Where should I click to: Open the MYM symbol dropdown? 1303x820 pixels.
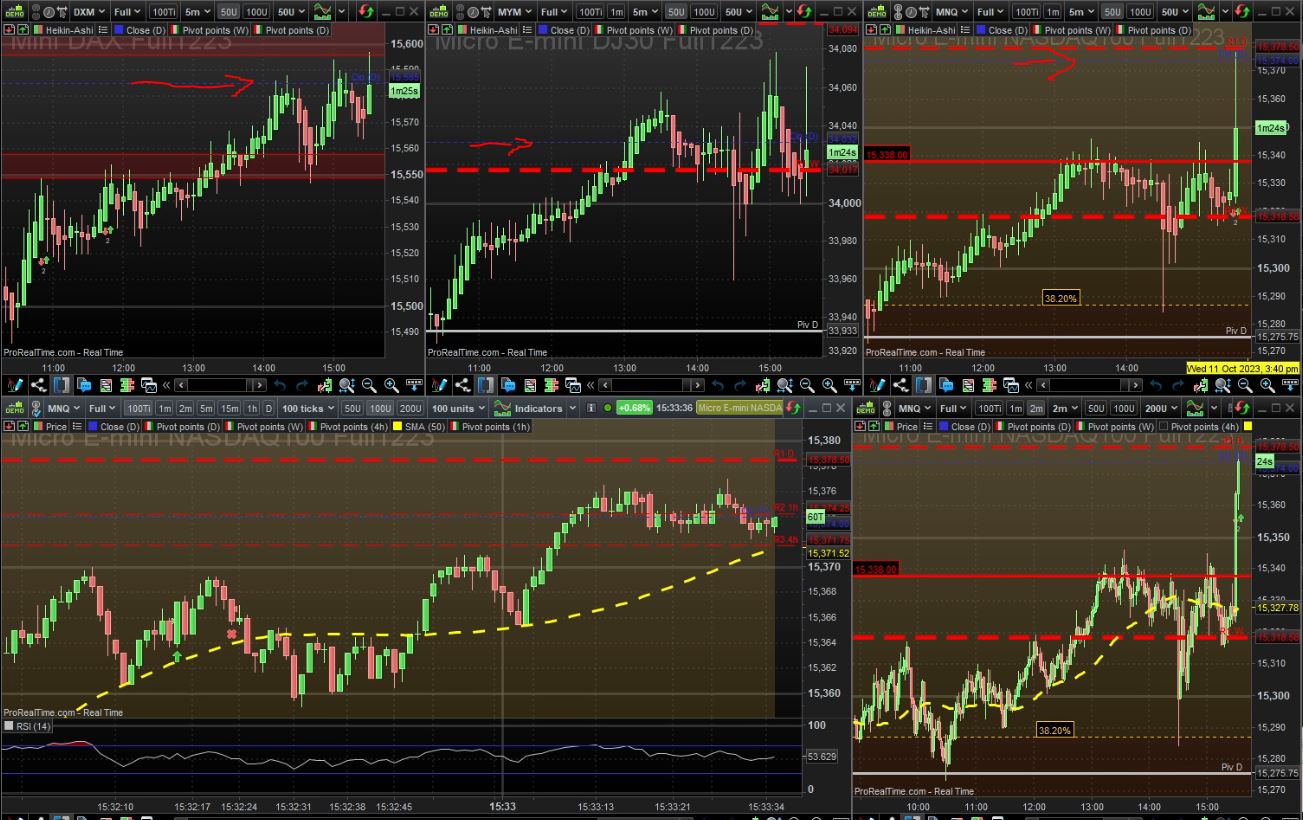[514, 12]
